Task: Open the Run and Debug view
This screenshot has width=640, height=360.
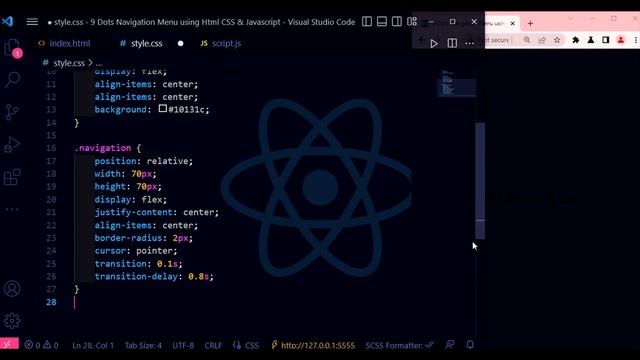Action: [x=12, y=144]
